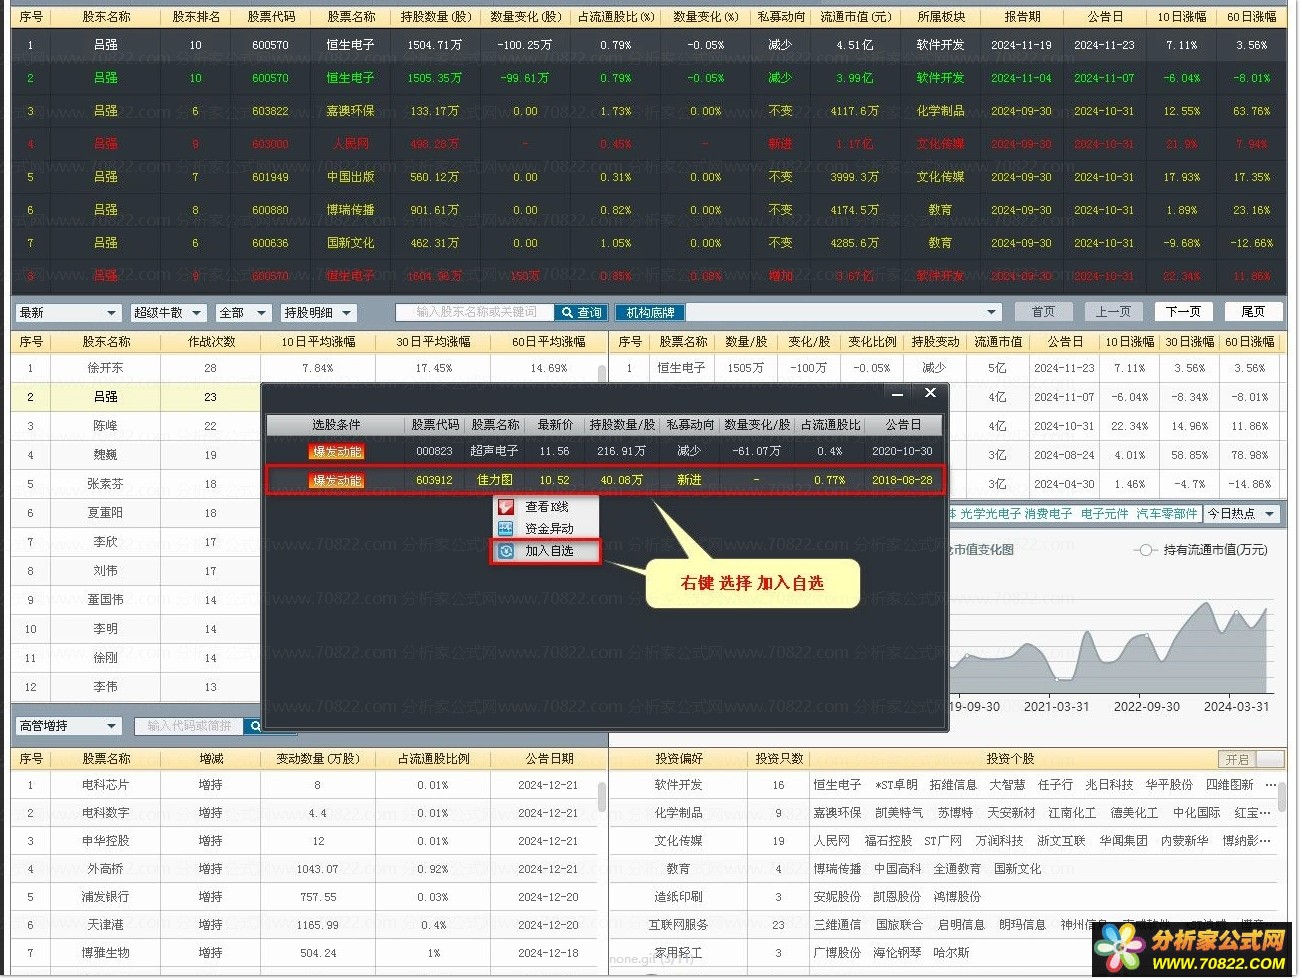Viewport: 1302px width, 980px height.
Task: Click the 投资偏好 column header
Action: [x=679, y=759]
